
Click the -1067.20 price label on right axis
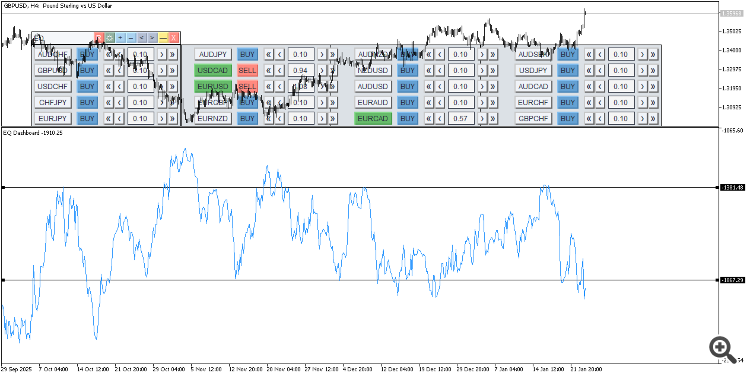click(x=732, y=280)
